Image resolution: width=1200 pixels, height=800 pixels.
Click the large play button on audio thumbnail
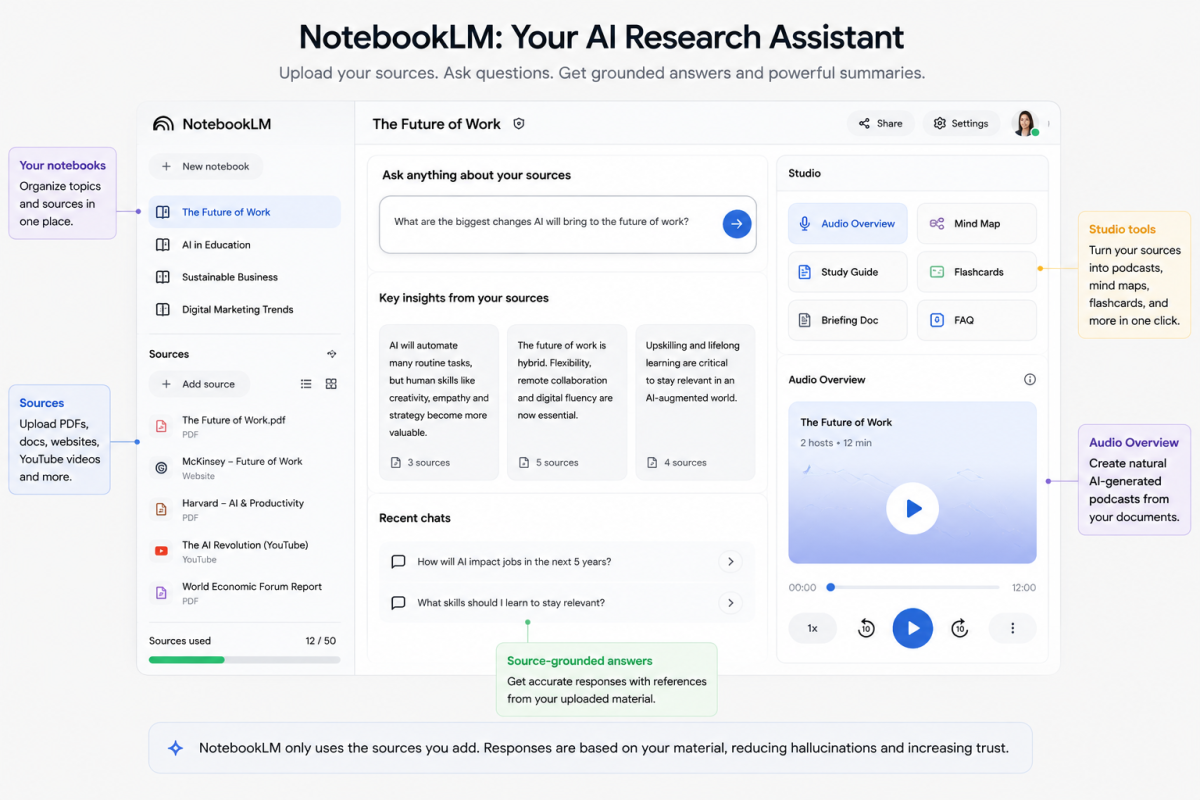[912, 509]
